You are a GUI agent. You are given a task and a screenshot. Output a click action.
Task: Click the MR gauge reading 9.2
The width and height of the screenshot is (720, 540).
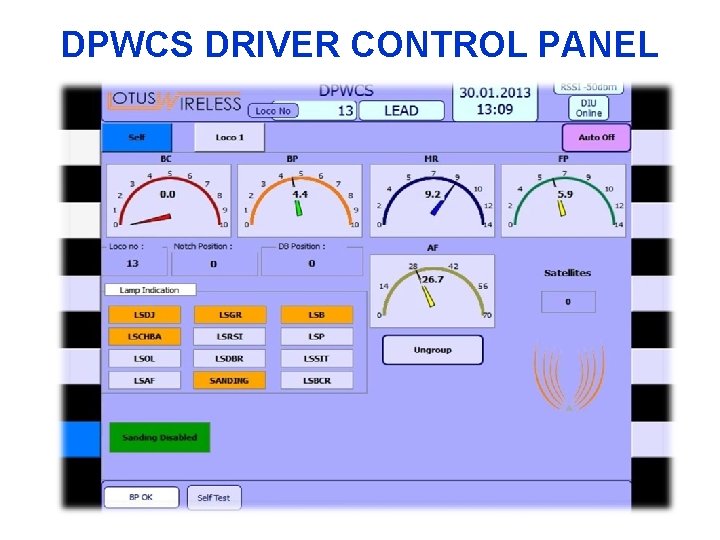(433, 195)
